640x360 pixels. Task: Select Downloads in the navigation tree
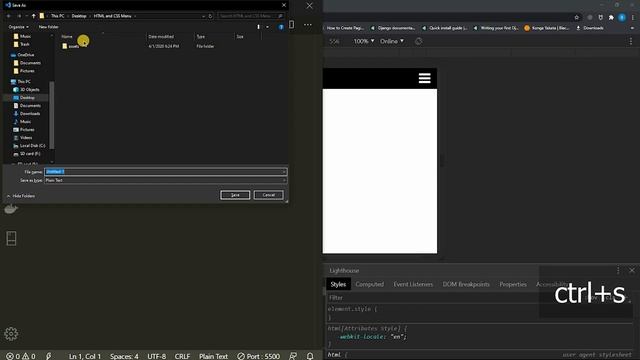click(27, 113)
